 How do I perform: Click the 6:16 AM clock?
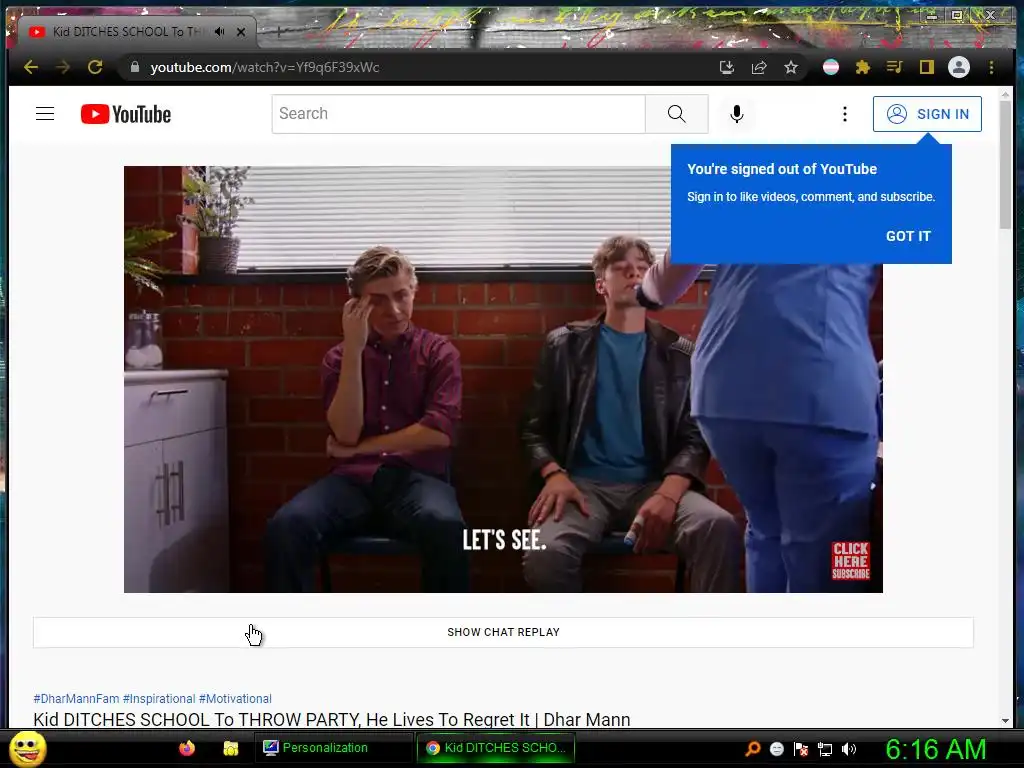pyautogui.click(x=936, y=749)
